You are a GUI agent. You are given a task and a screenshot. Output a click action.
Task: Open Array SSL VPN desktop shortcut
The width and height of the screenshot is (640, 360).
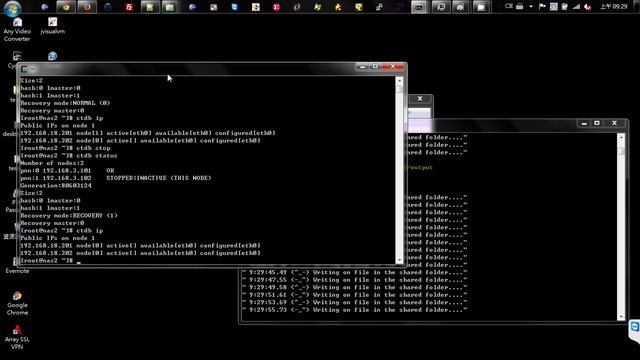(x=17, y=338)
